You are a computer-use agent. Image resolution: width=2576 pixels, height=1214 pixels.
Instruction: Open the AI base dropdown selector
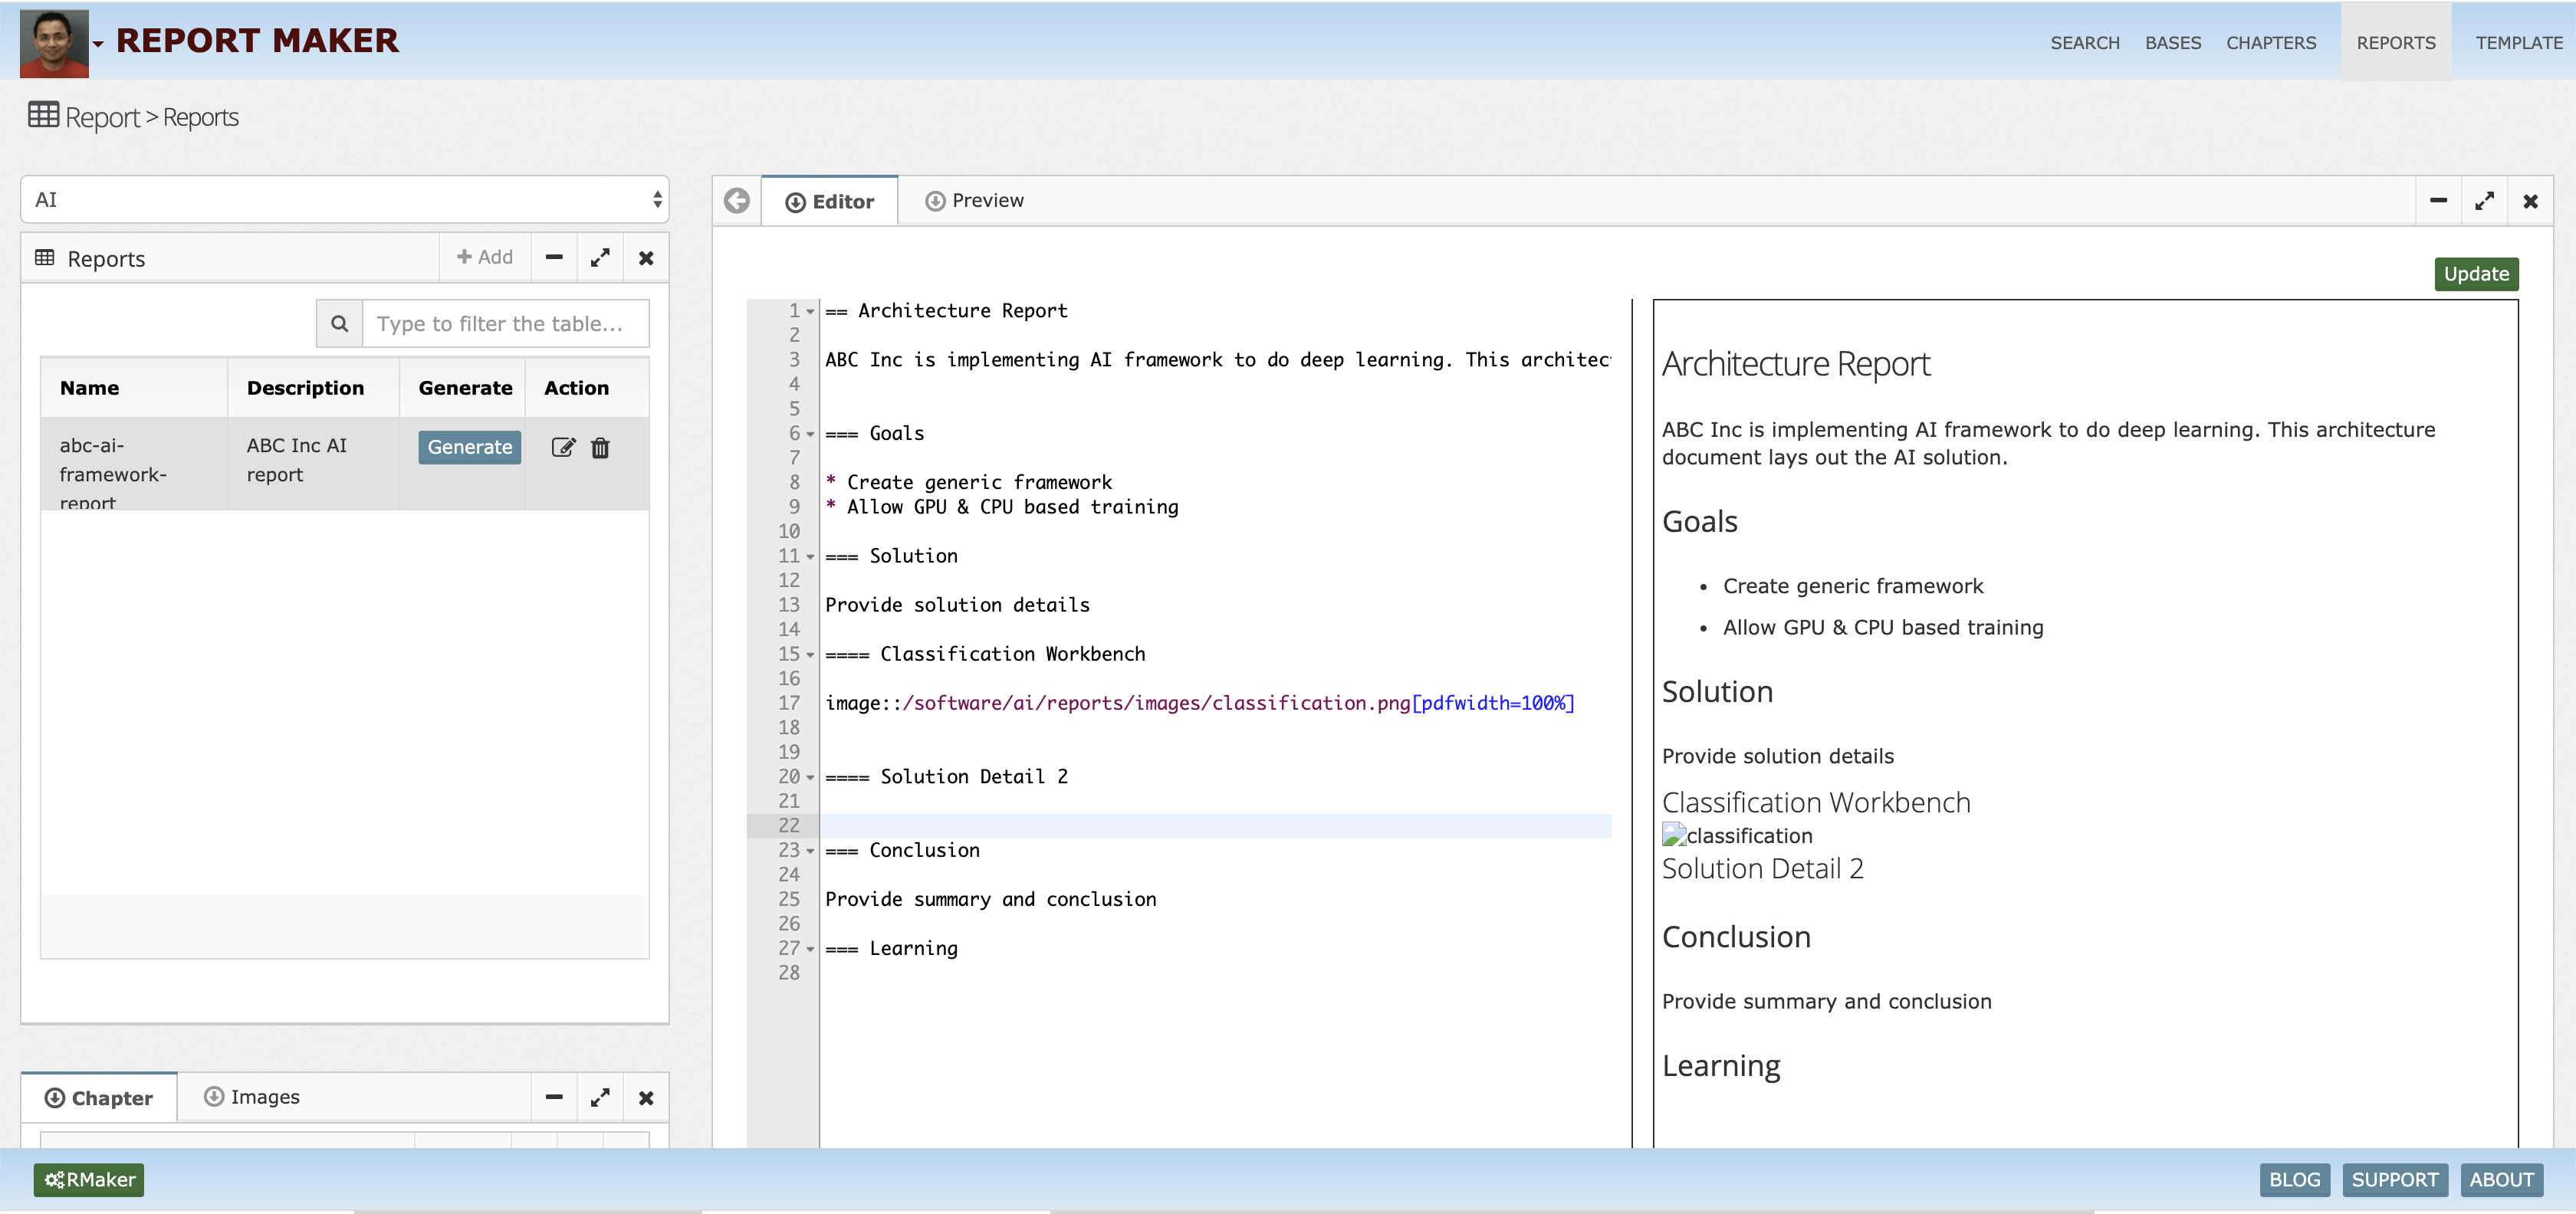[x=344, y=200]
